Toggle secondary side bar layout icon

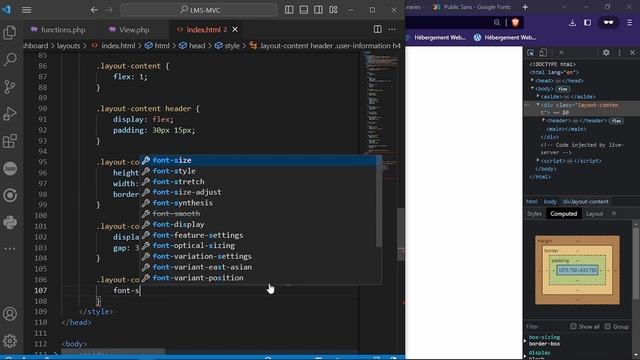pyautogui.click(x=318, y=10)
